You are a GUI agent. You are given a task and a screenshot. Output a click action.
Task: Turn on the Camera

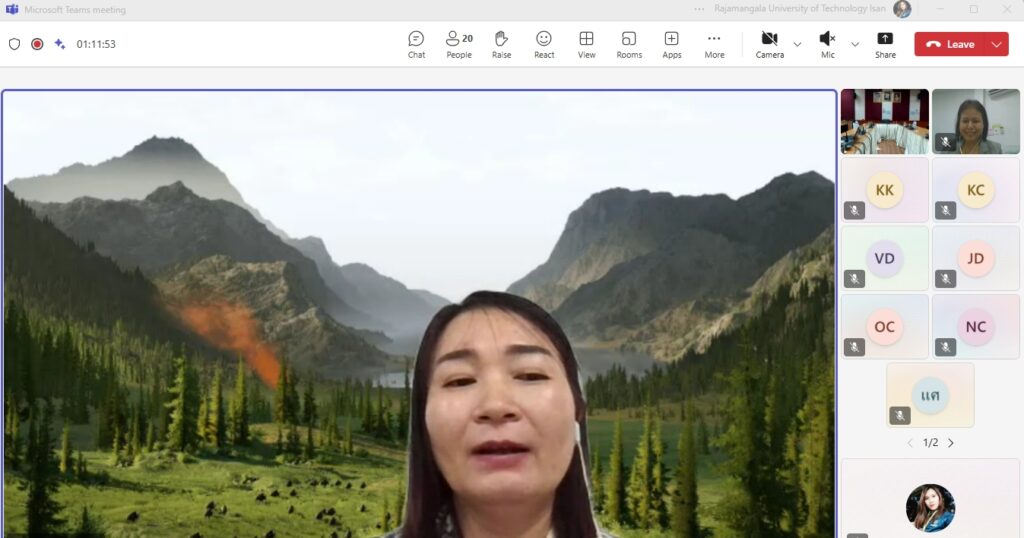(769, 44)
